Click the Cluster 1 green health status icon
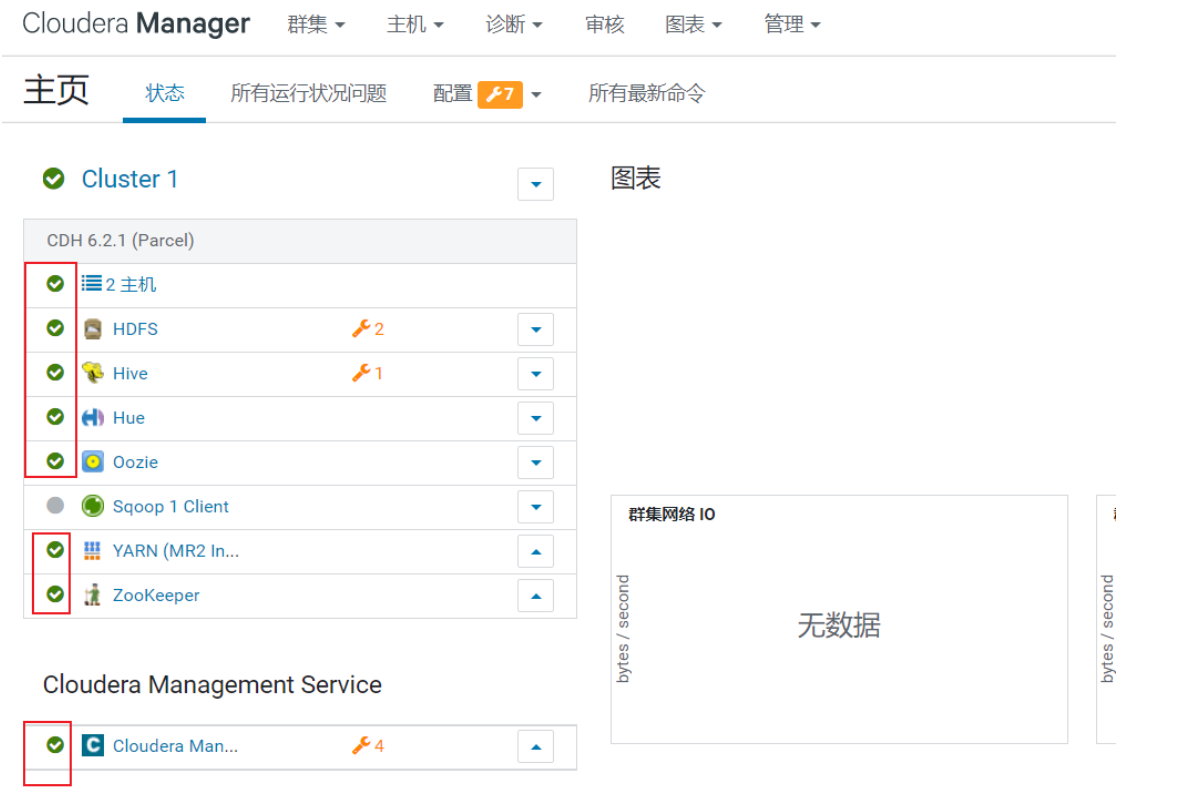 [53, 179]
